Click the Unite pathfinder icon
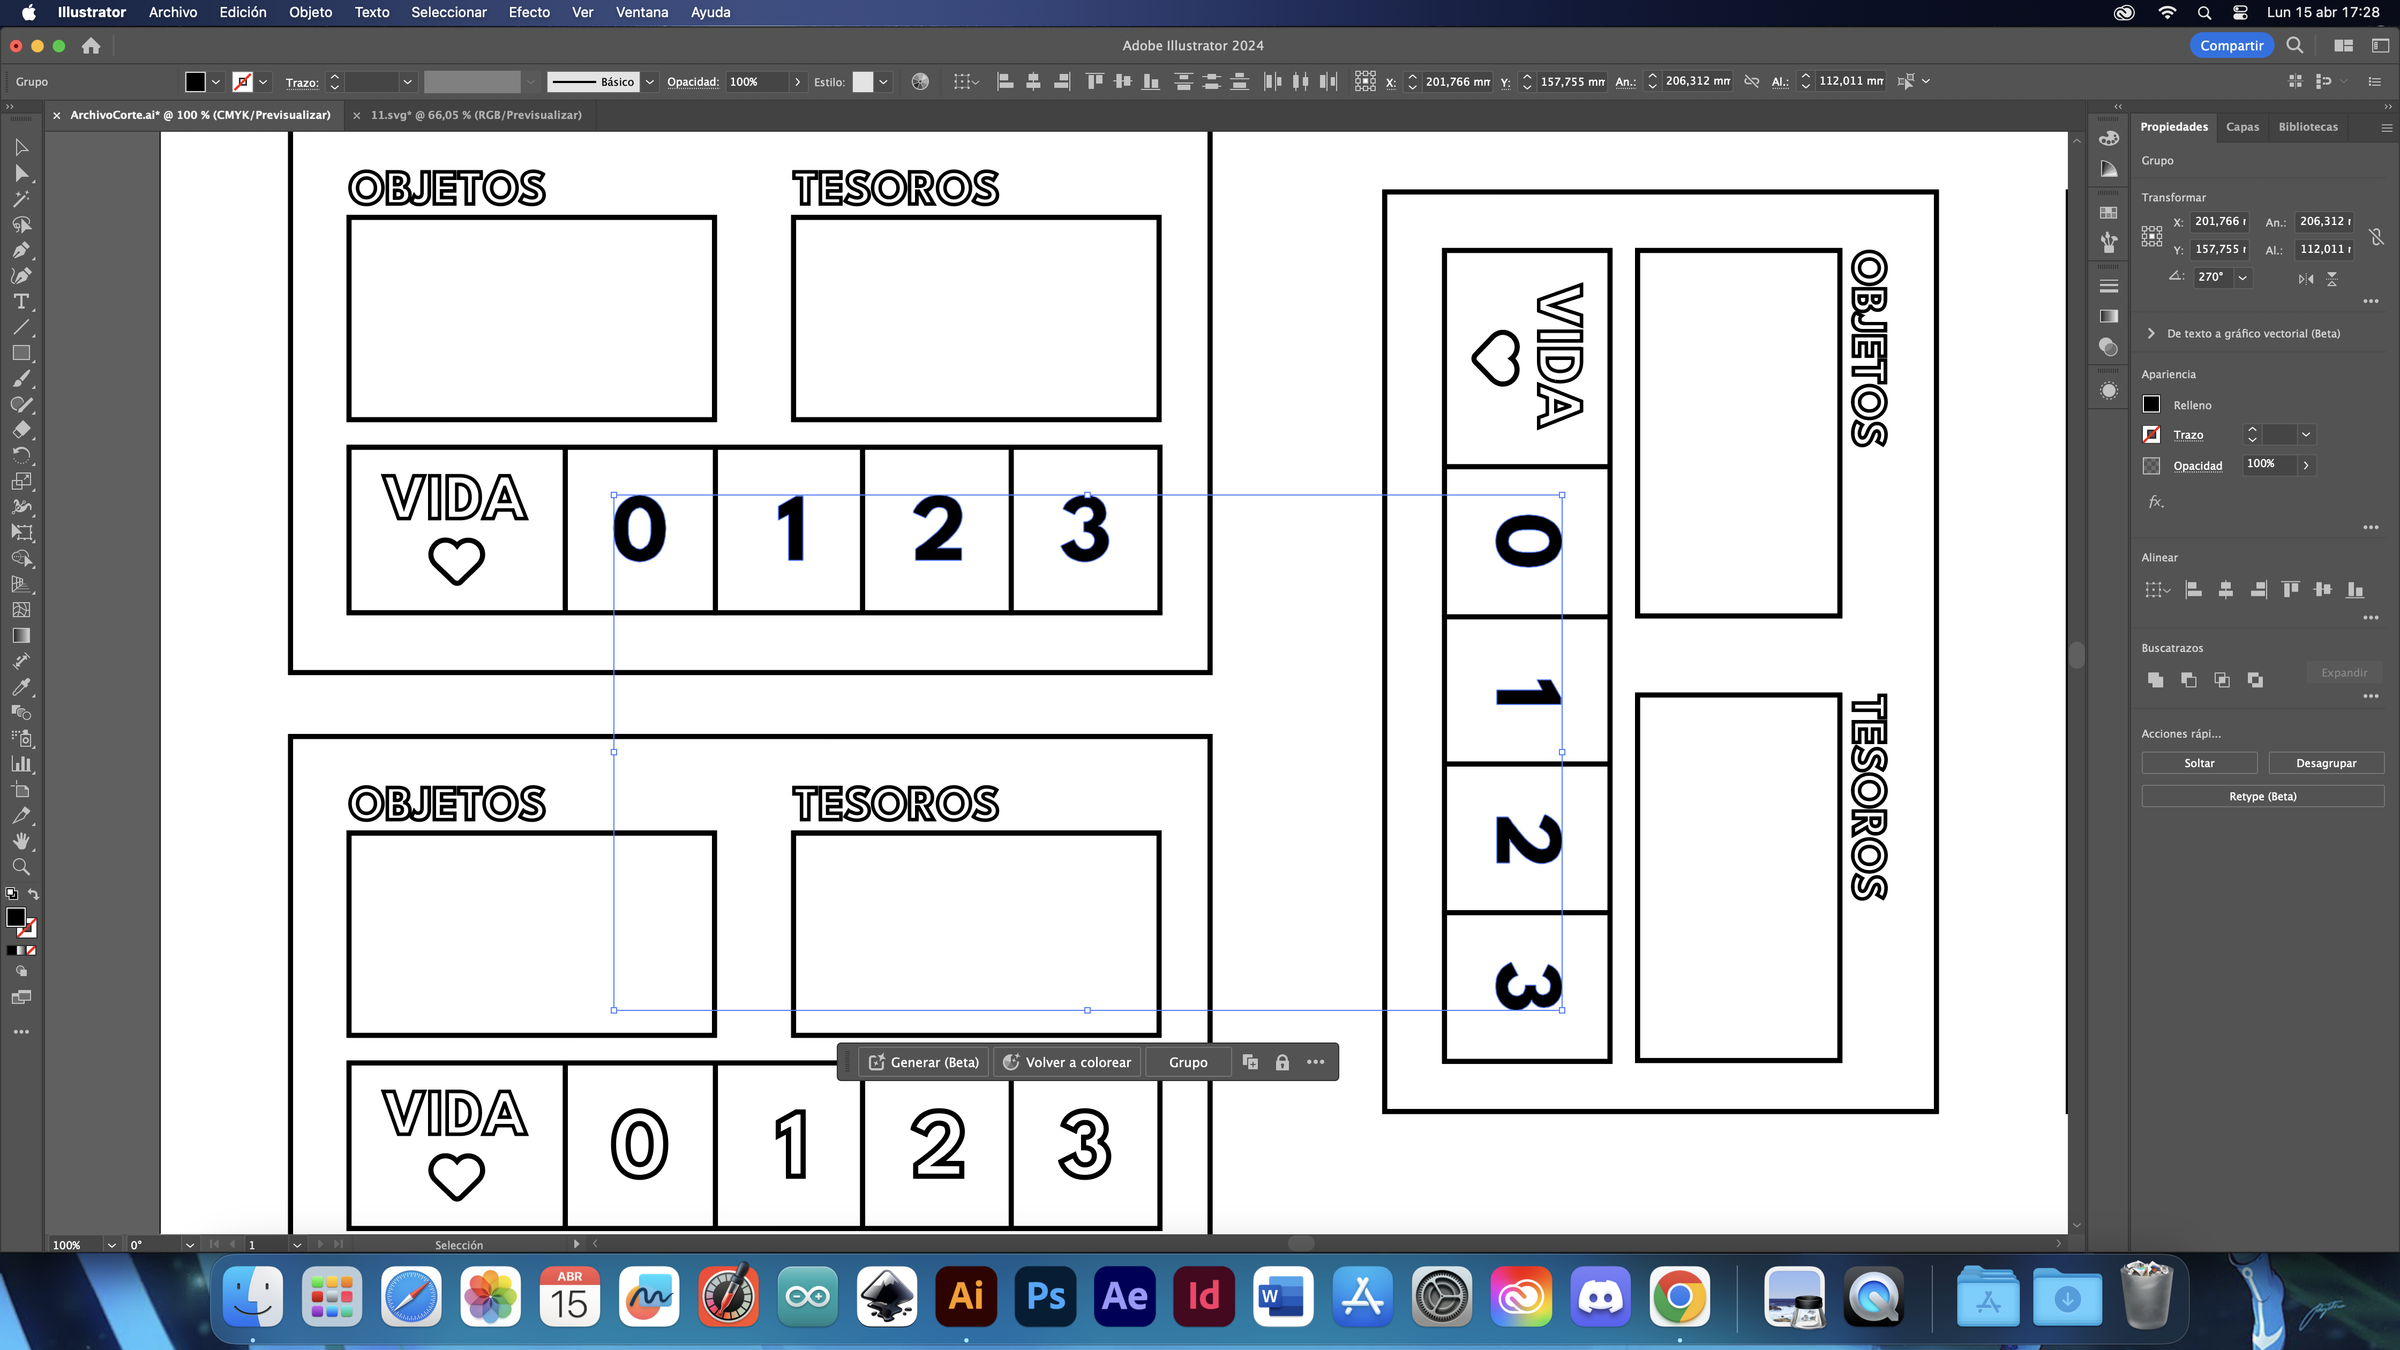2400x1350 pixels. click(x=2155, y=680)
